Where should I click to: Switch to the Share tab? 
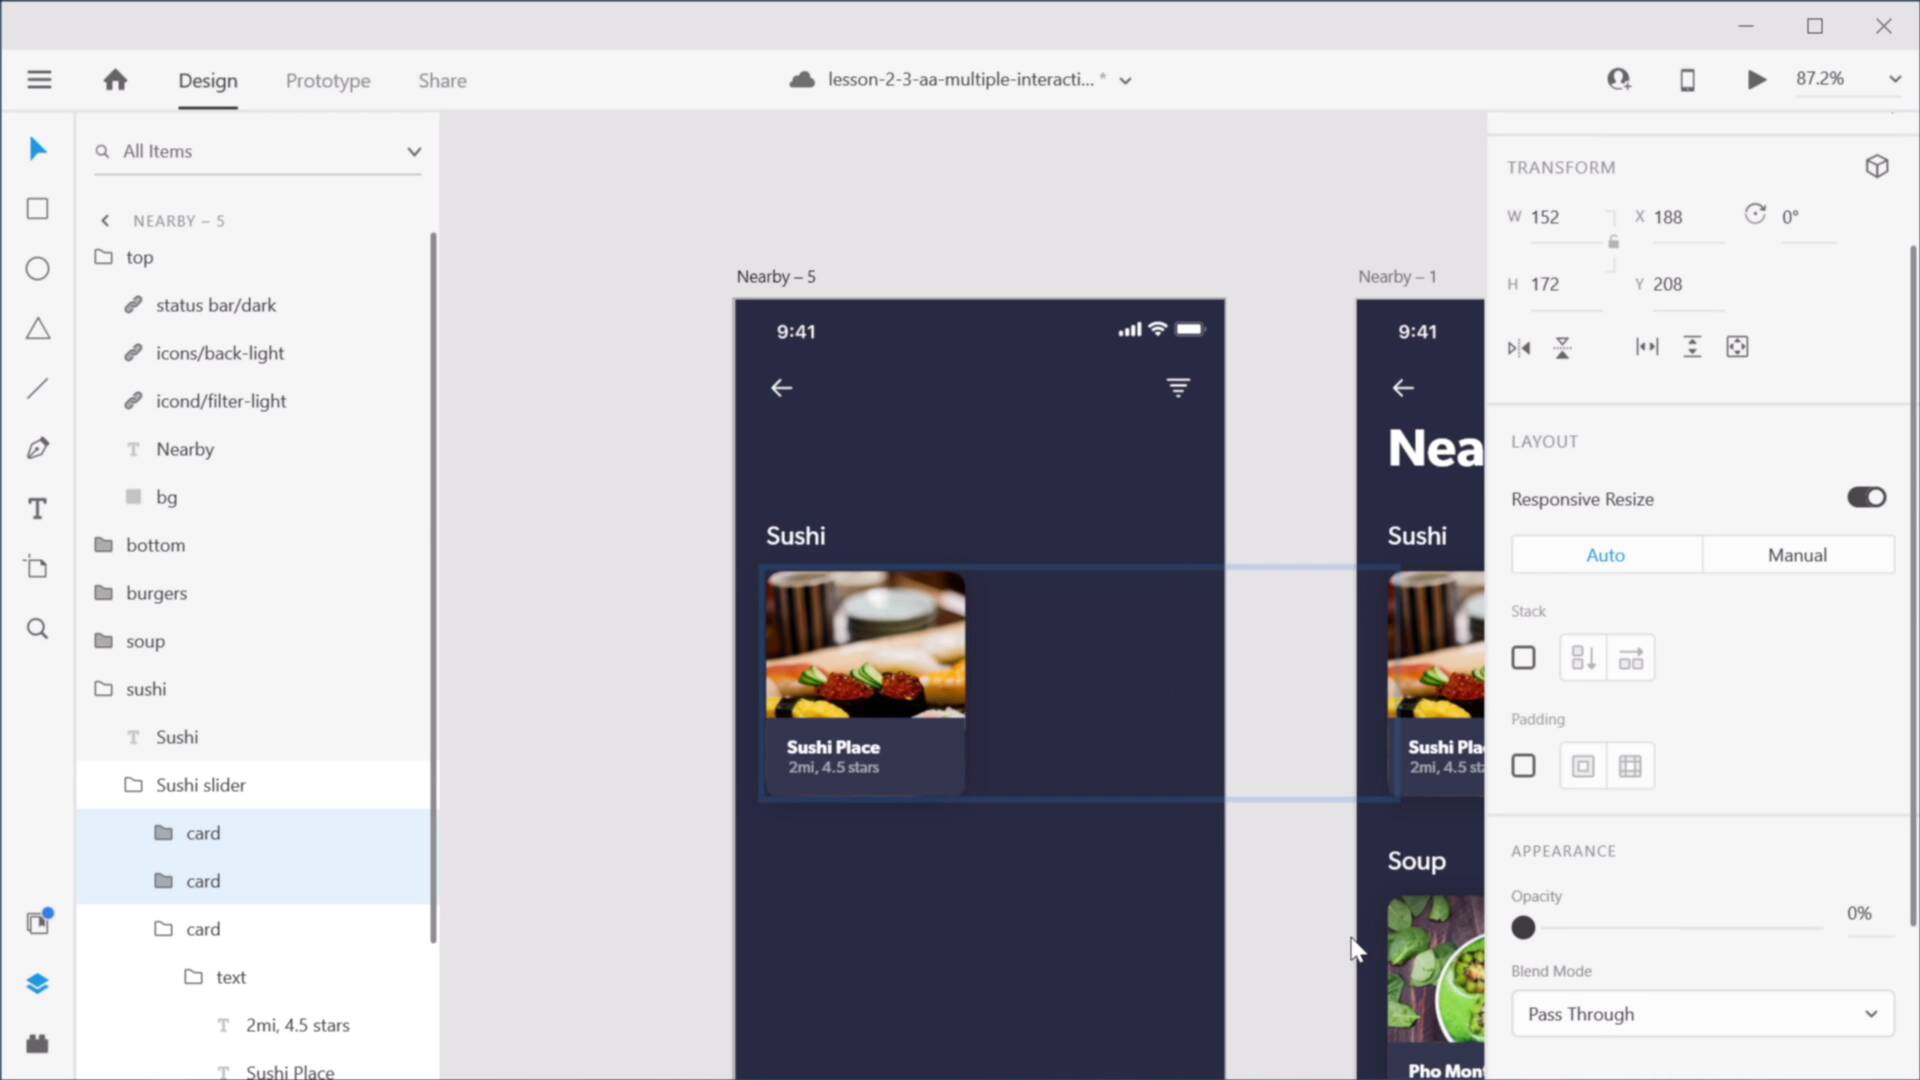click(x=442, y=81)
